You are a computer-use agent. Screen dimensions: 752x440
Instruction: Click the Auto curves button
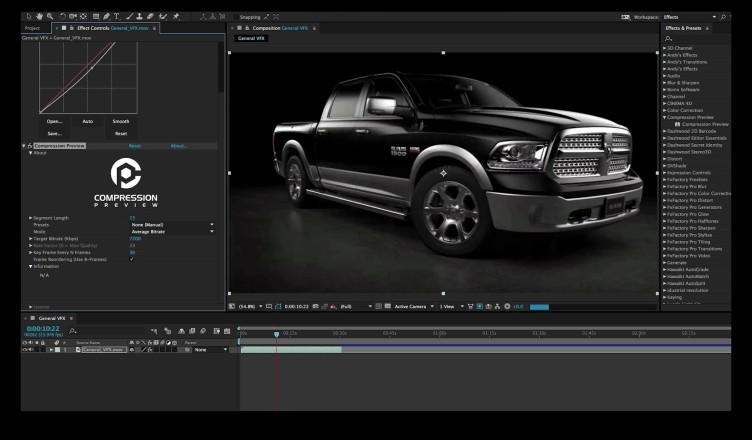point(87,121)
